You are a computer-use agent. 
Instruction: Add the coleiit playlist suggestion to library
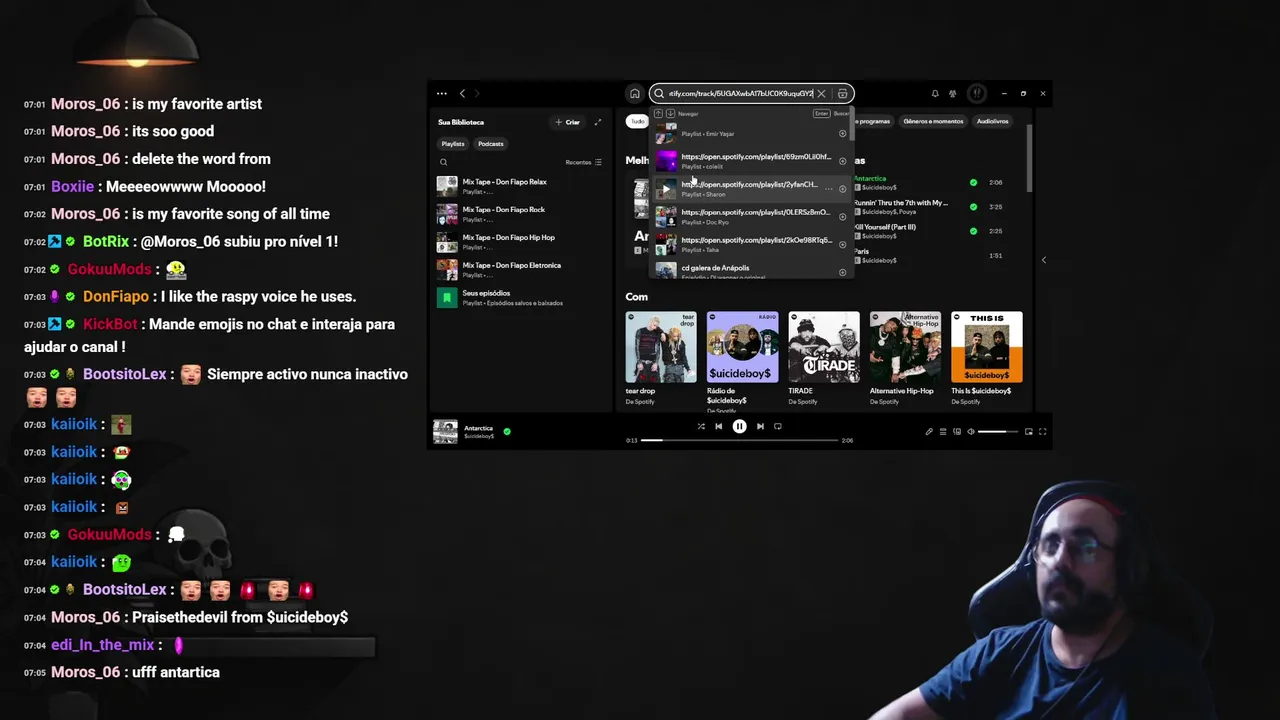(842, 161)
